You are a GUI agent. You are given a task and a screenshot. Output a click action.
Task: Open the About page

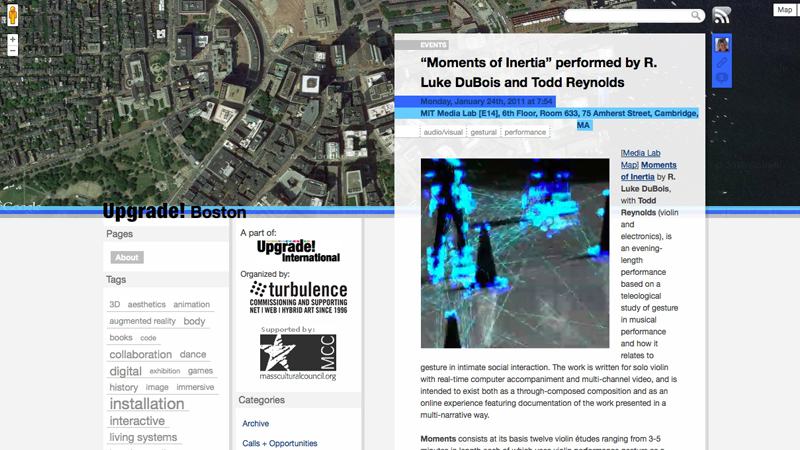127,257
